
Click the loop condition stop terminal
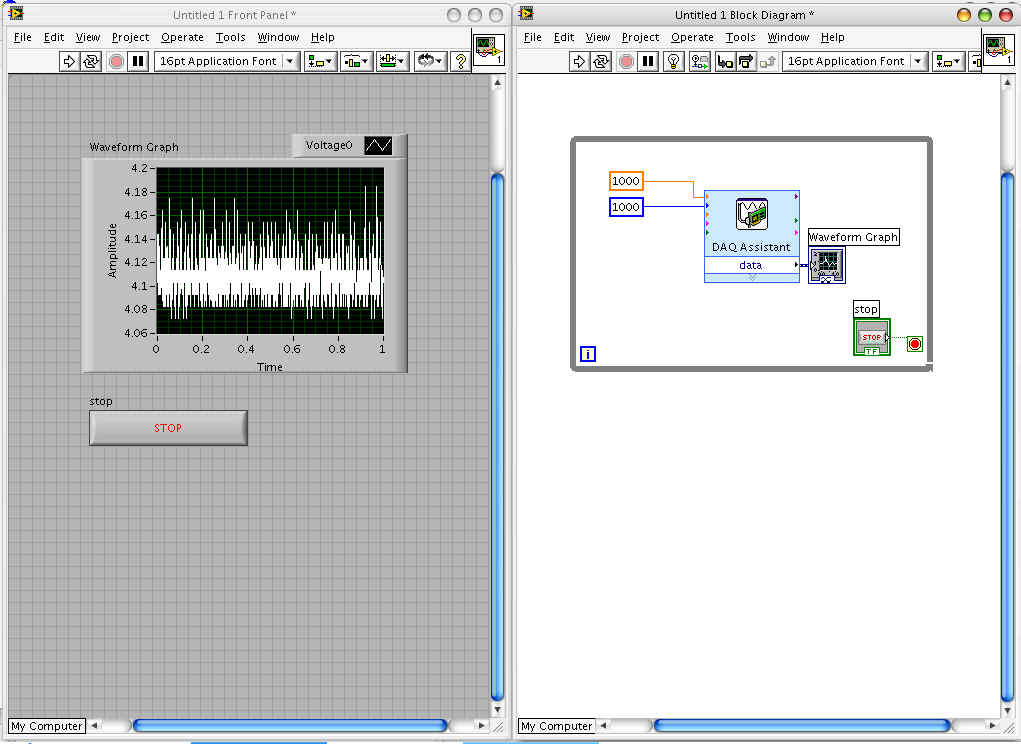point(914,344)
